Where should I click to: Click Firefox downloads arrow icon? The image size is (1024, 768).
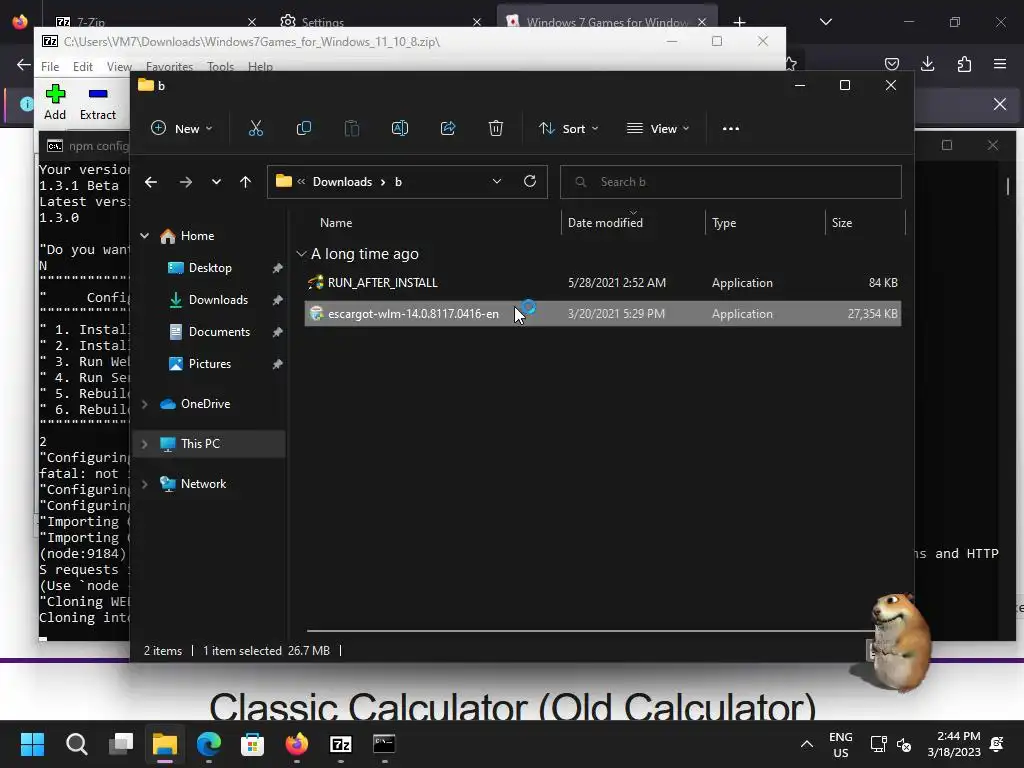pos(927,63)
